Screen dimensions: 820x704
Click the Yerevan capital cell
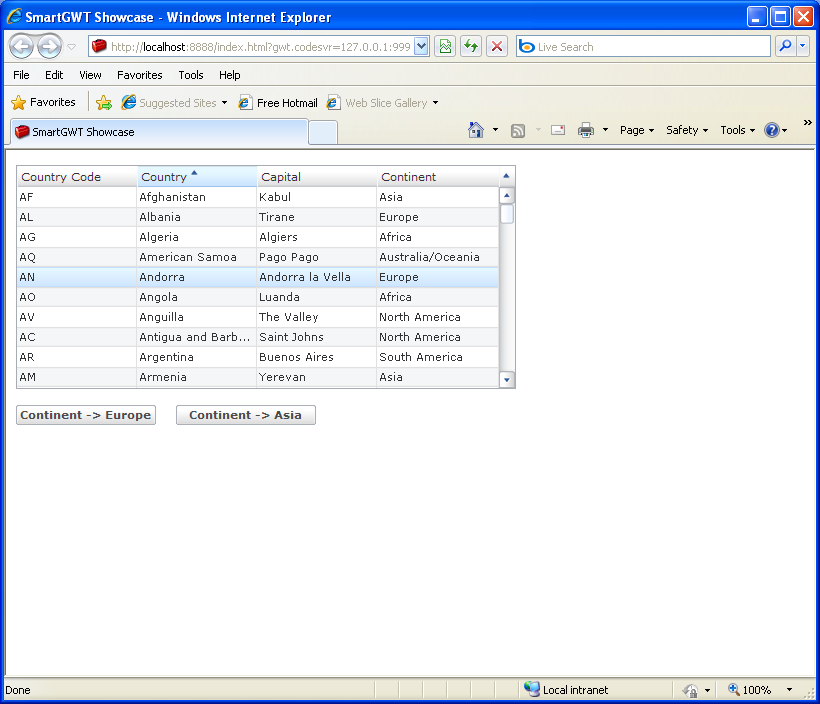pos(316,377)
